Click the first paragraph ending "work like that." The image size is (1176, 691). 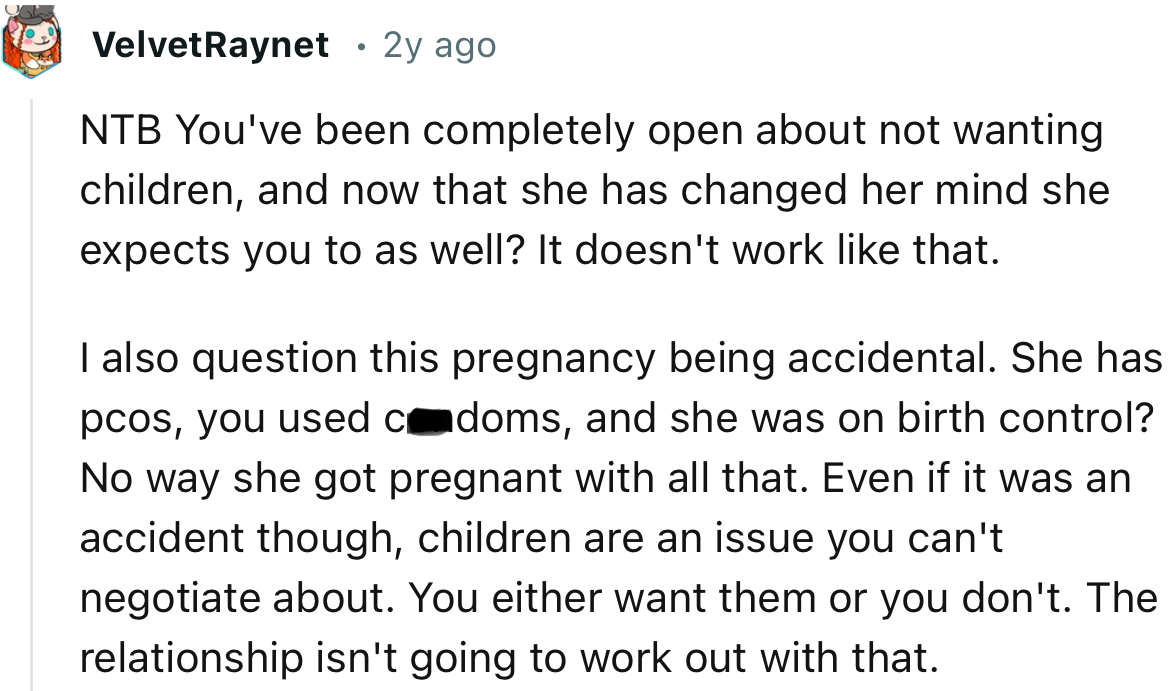[x=595, y=190]
